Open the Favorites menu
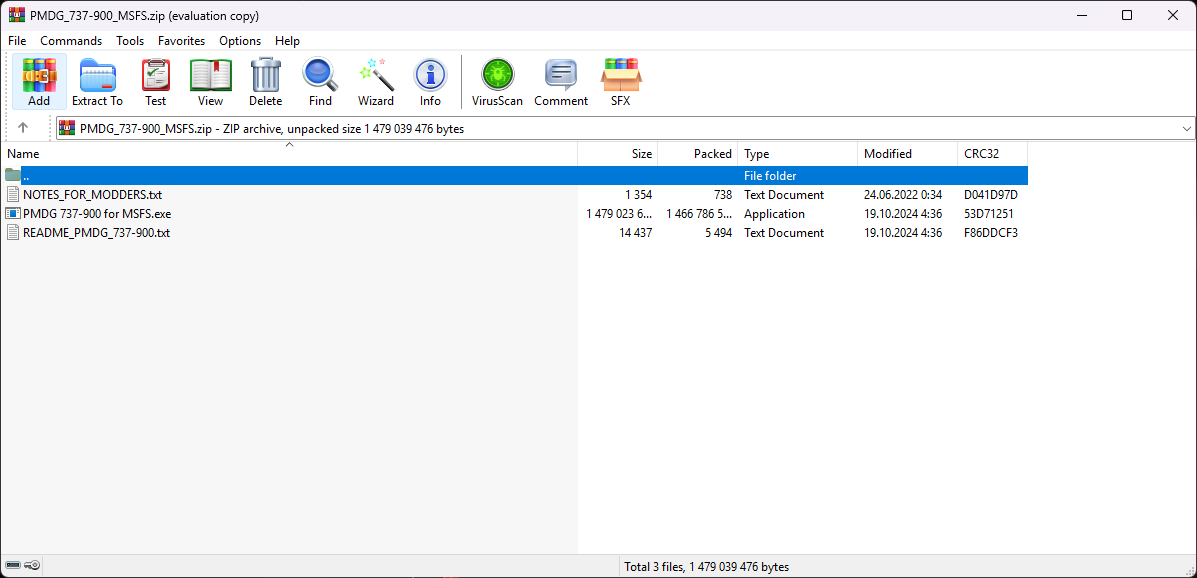 point(182,40)
